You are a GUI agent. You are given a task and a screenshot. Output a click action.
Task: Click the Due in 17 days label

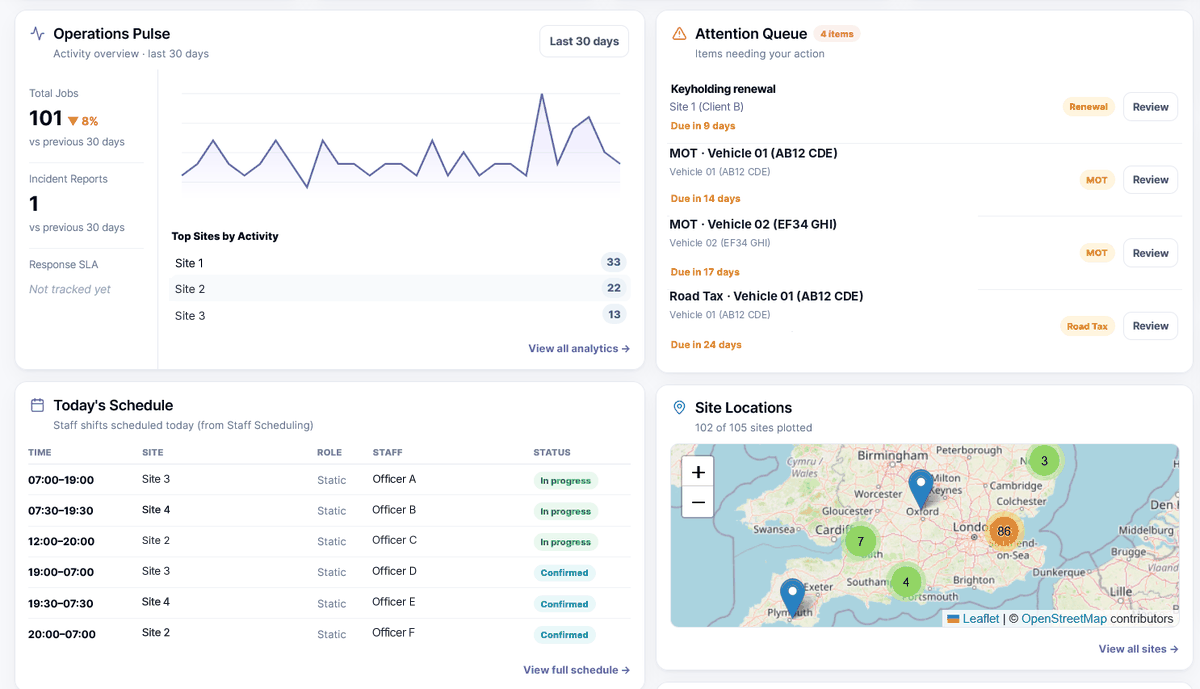point(705,272)
